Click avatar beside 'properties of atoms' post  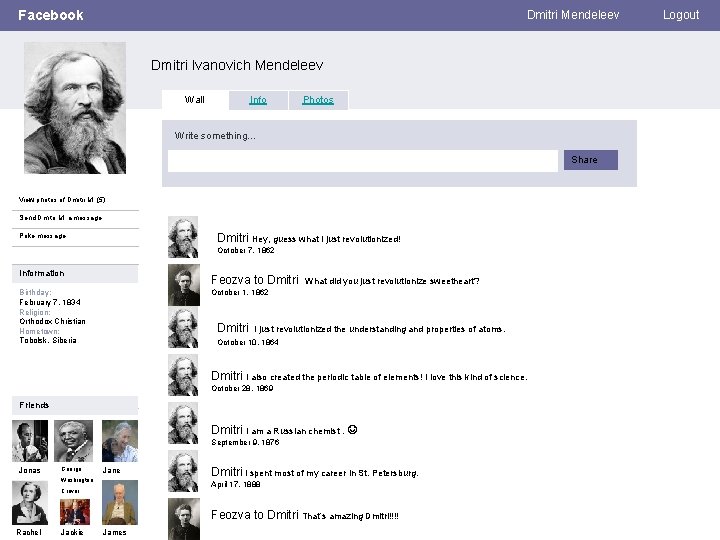(183, 328)
